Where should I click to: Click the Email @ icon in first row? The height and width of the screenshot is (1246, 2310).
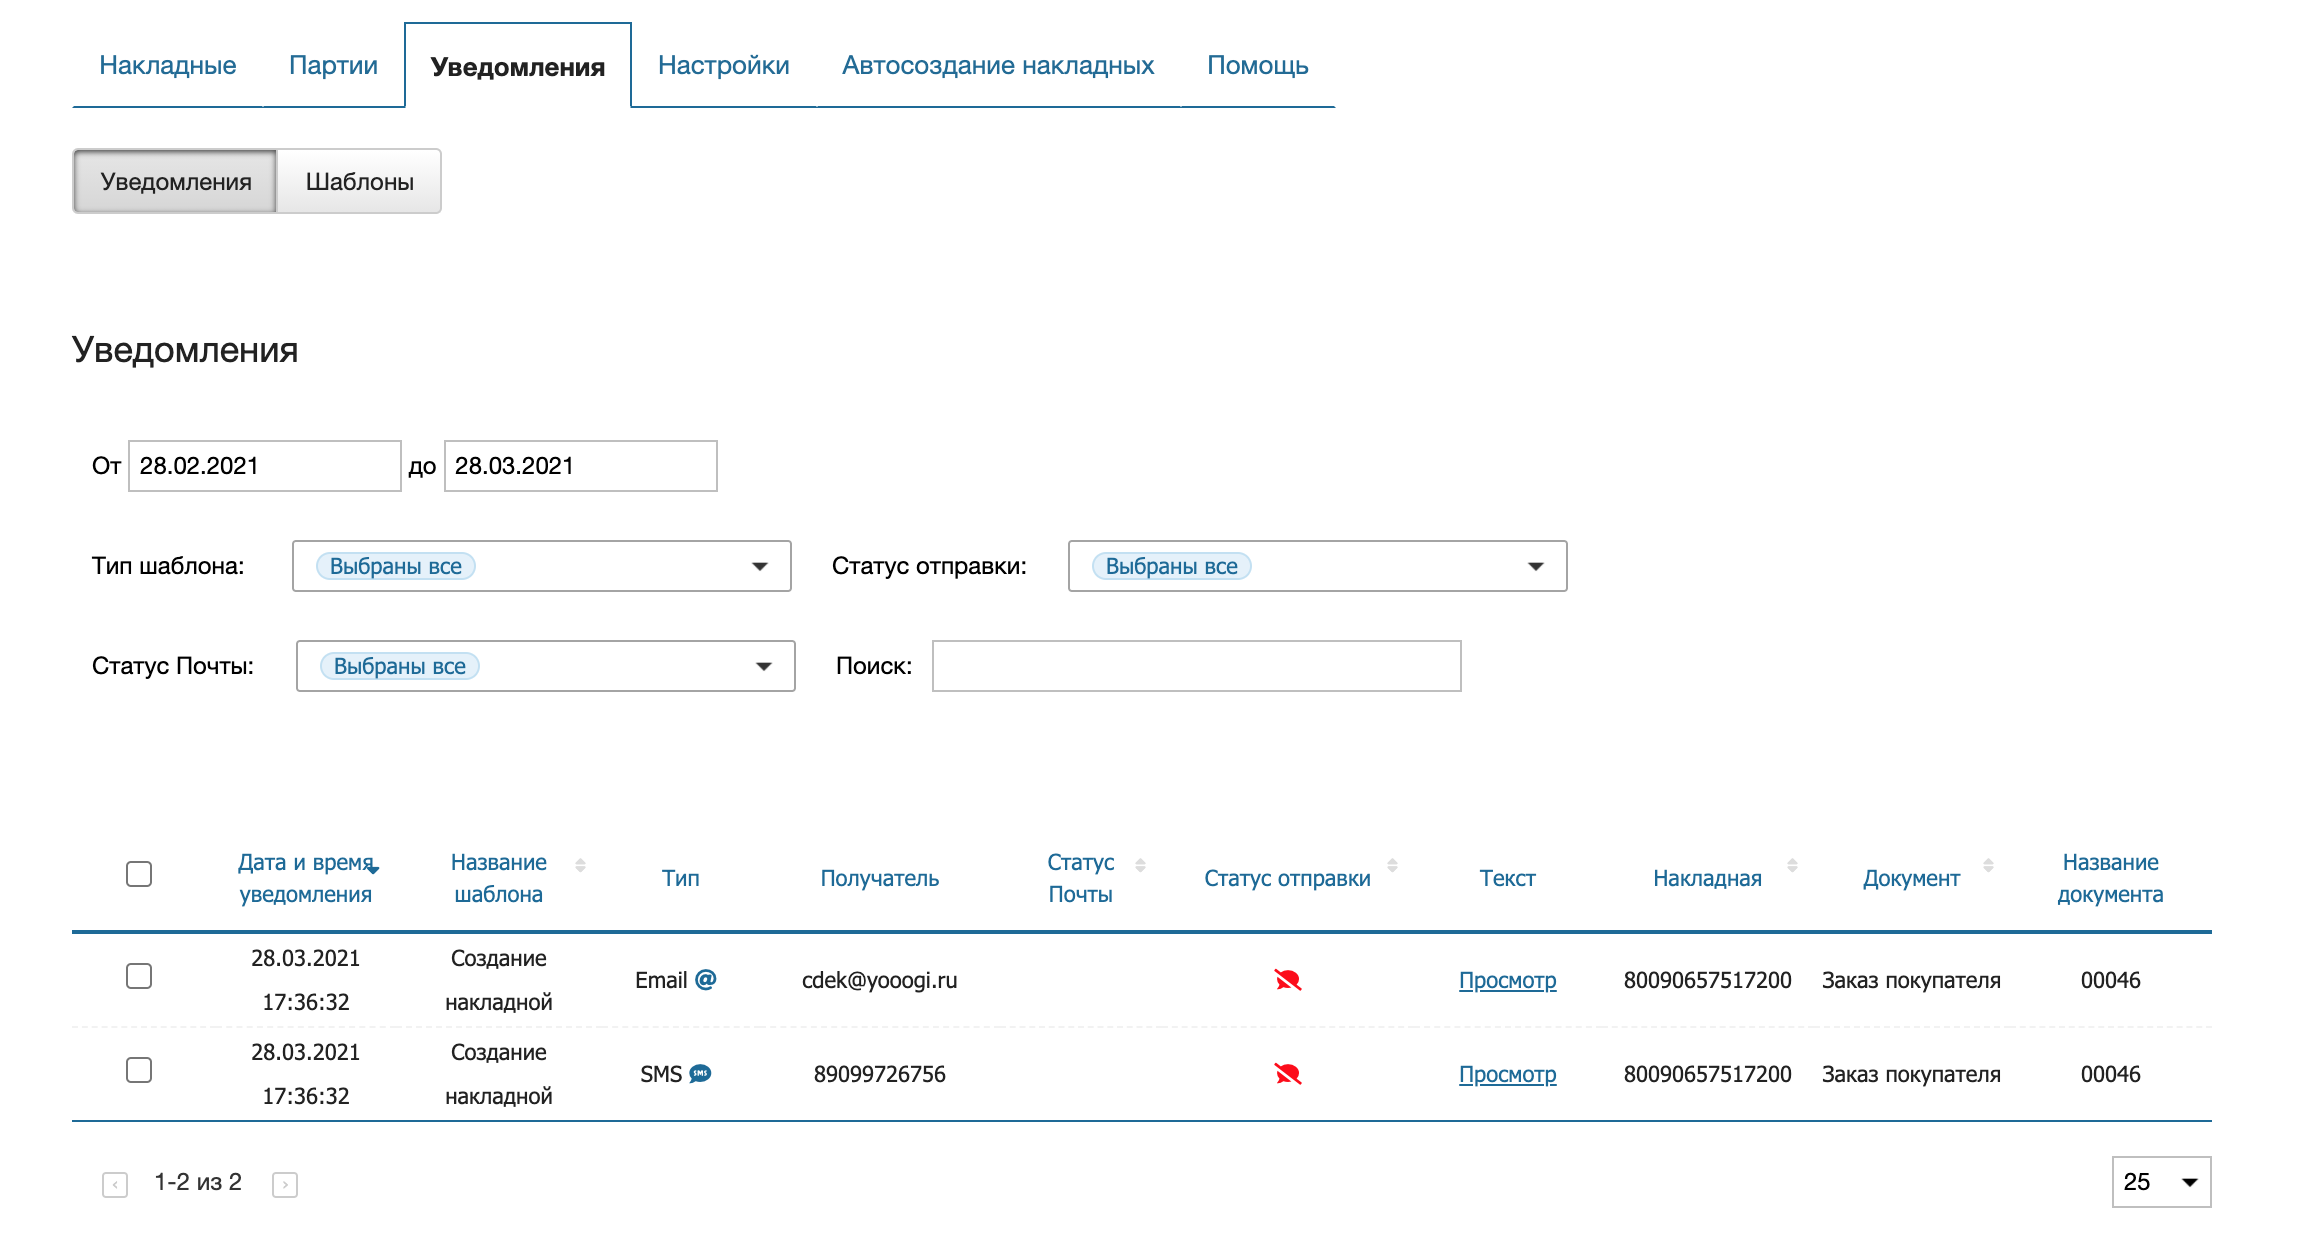tap(705, 979)
